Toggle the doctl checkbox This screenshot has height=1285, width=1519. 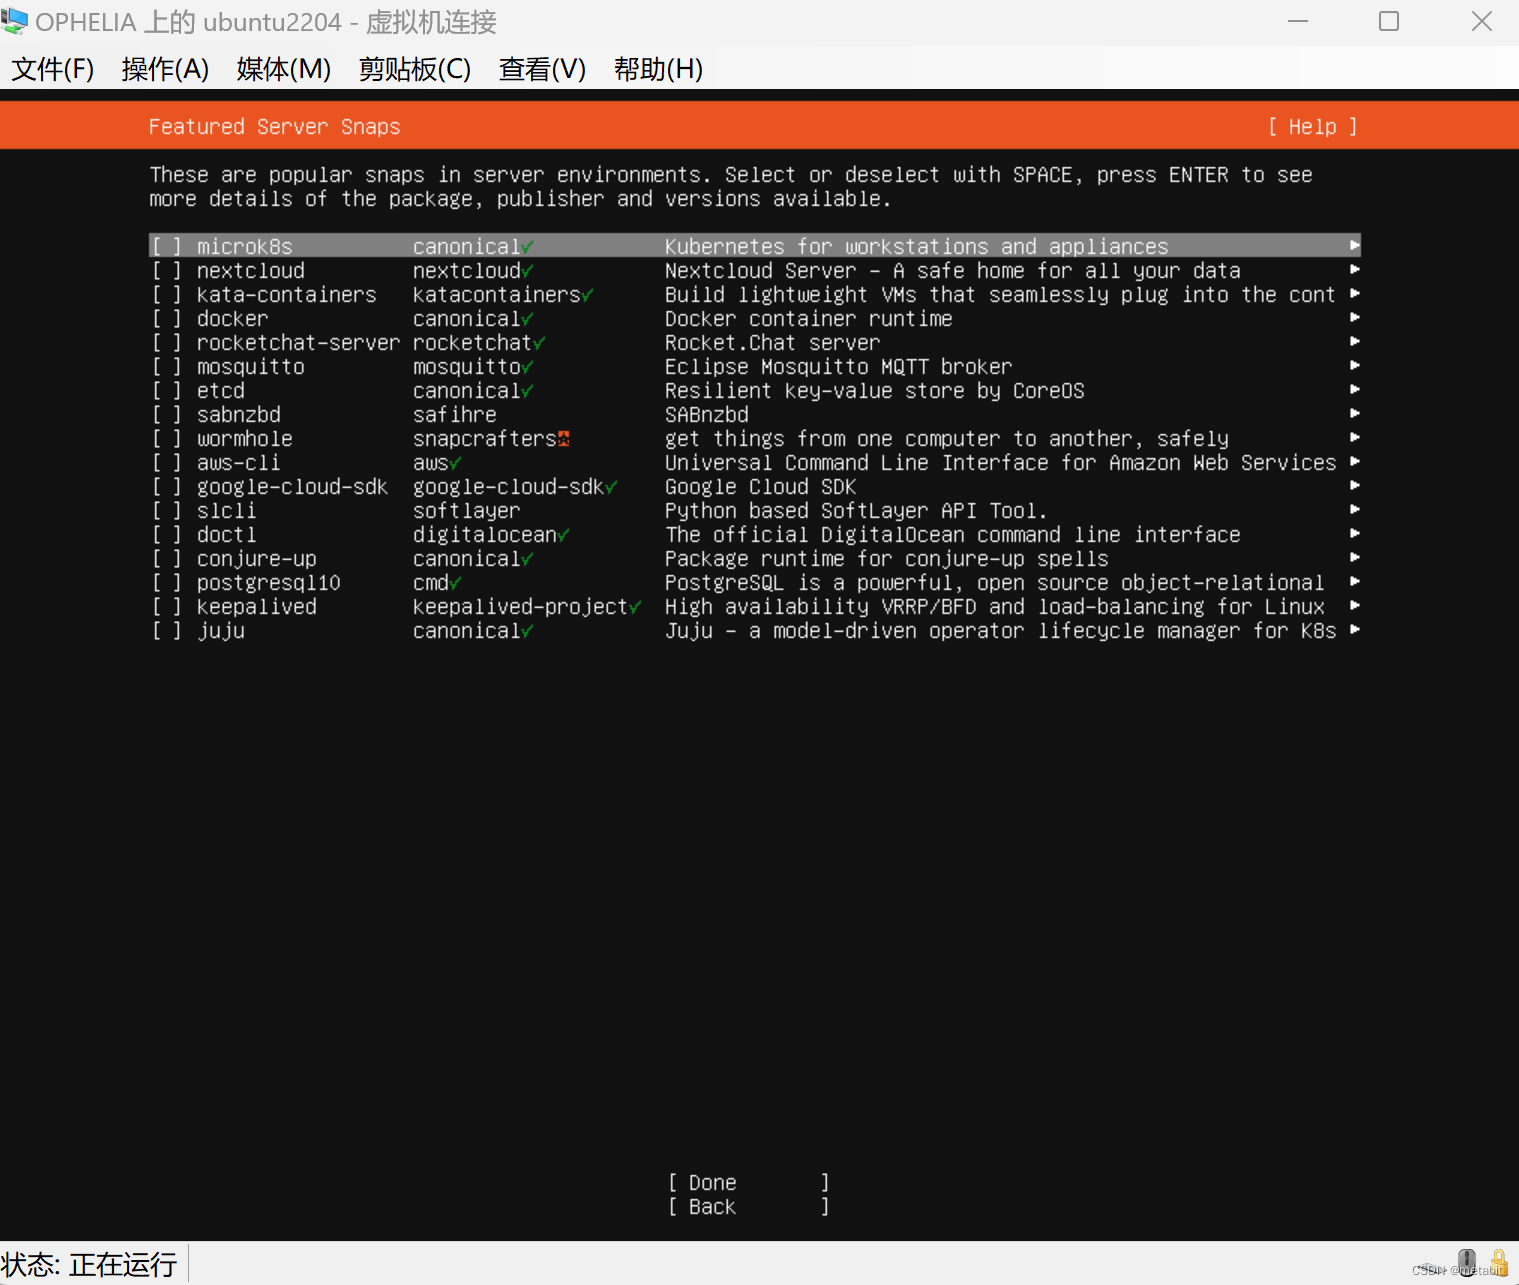click(x=167, y=534)
